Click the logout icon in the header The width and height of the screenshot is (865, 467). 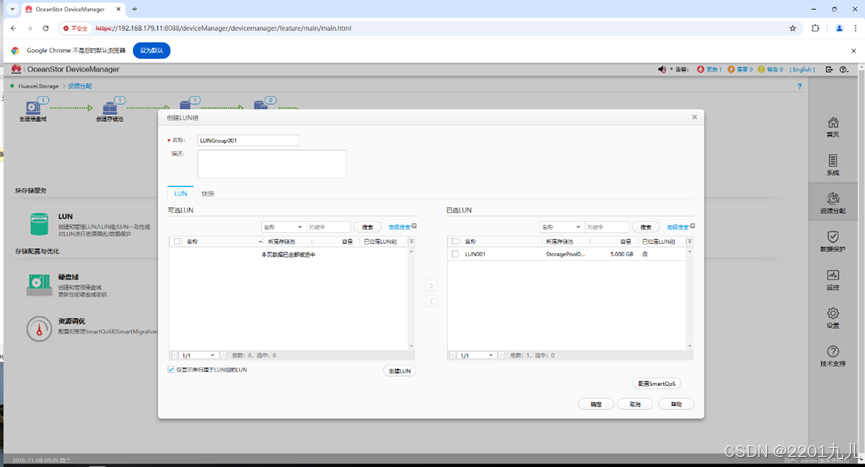tap(829, 69)
